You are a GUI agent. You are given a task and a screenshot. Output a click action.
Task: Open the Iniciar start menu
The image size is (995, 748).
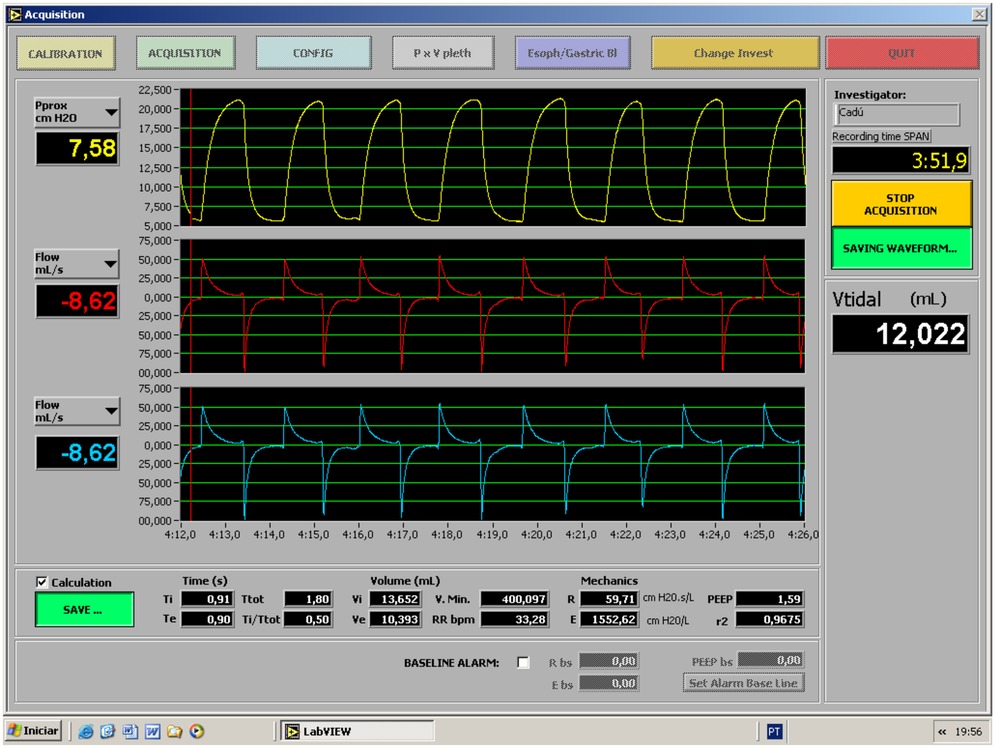[33, 731]
